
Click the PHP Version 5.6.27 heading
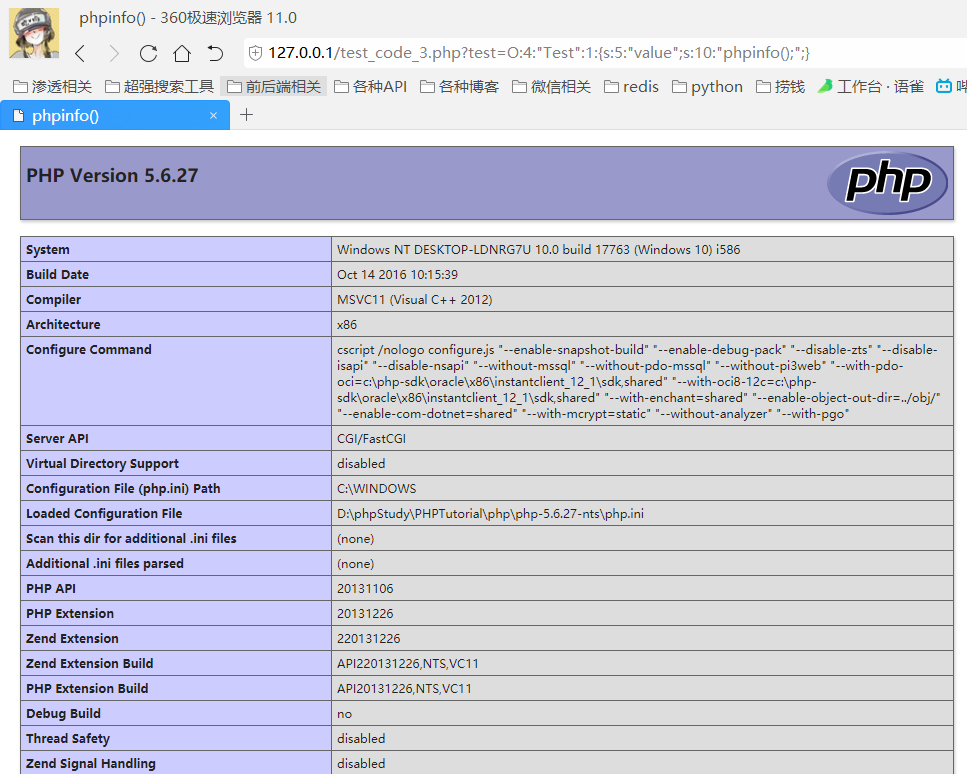coord(112,176)
